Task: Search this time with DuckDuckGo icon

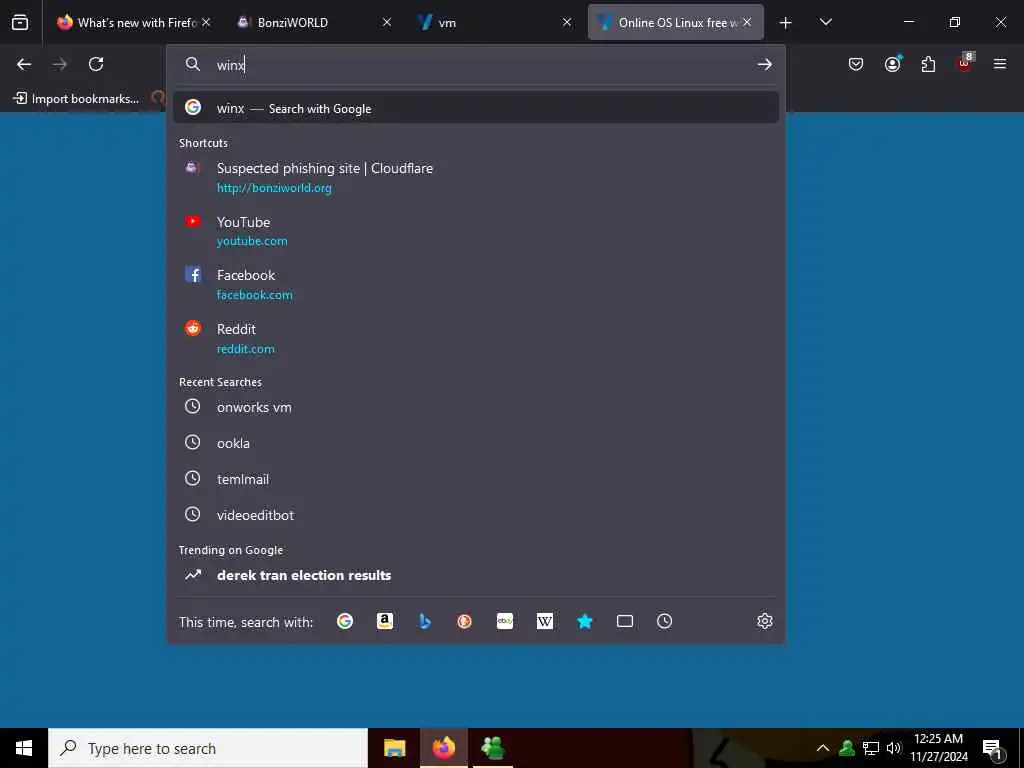Action: click(464, 621)
